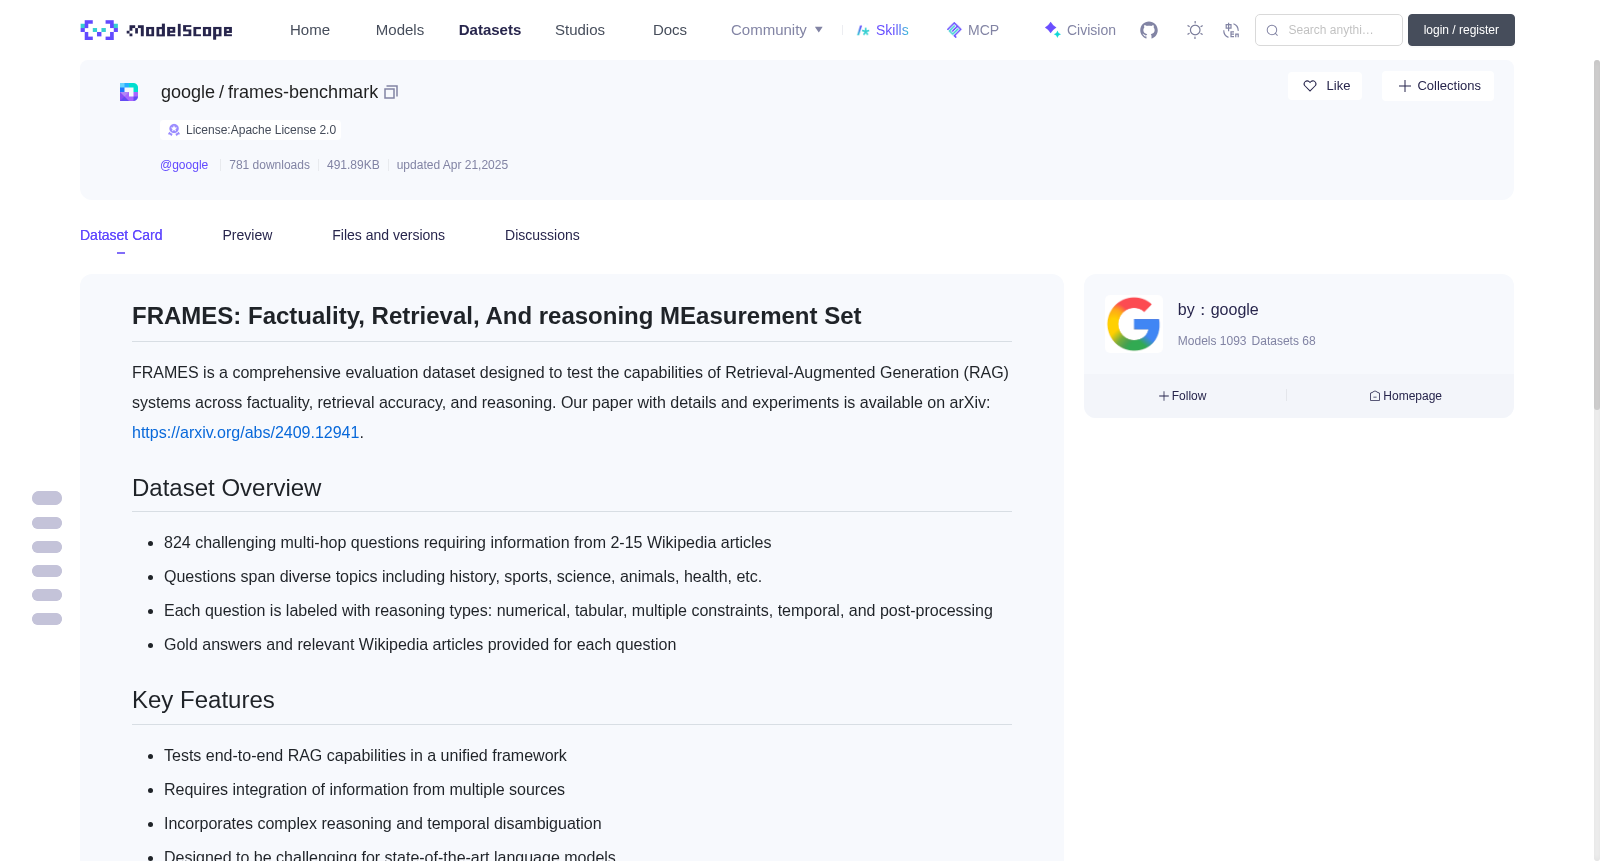Viewport: 1600px width, 861px height.
Task: Click the 'Models 1093' count
Action: (x=1212, y=341)
